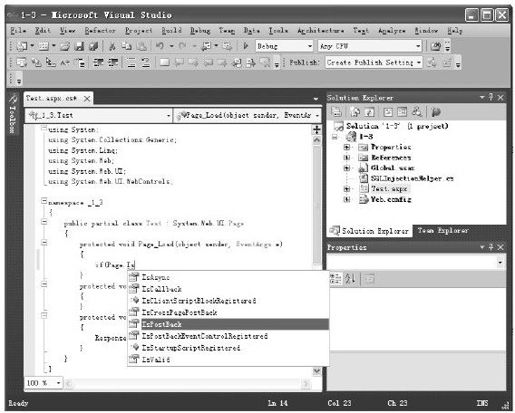Click the Increase Indent toolbar icon
The width and height of the screenshot is (515, 413).
[113, 62]
